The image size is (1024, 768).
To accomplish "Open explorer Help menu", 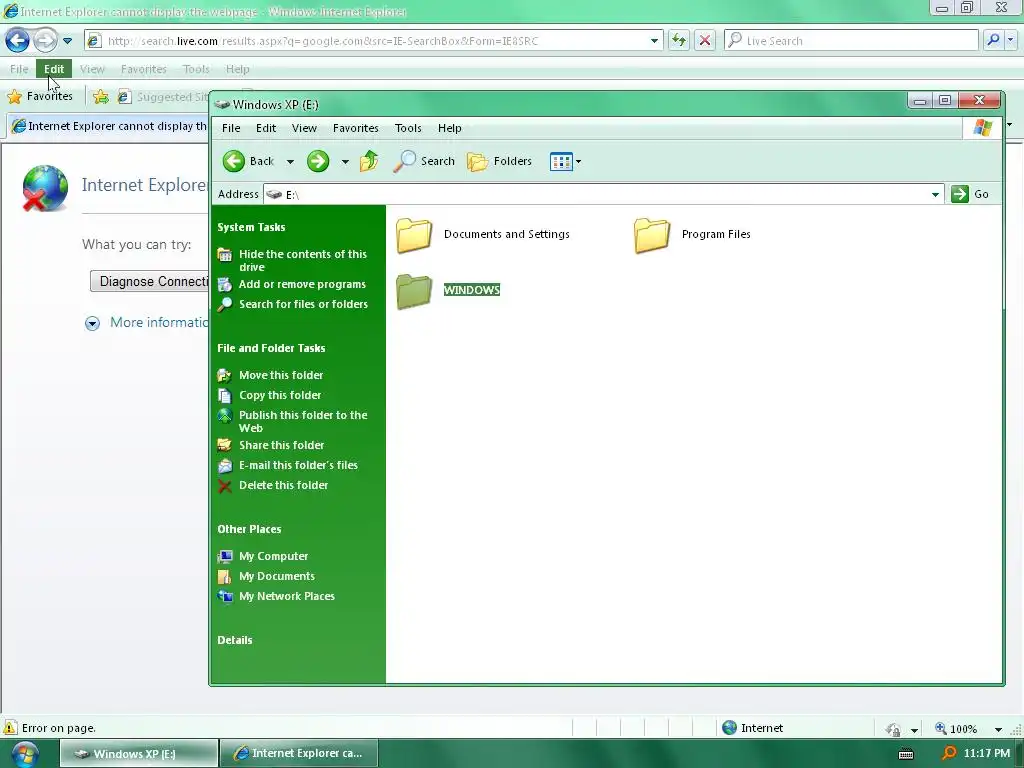I will (449, 128).
